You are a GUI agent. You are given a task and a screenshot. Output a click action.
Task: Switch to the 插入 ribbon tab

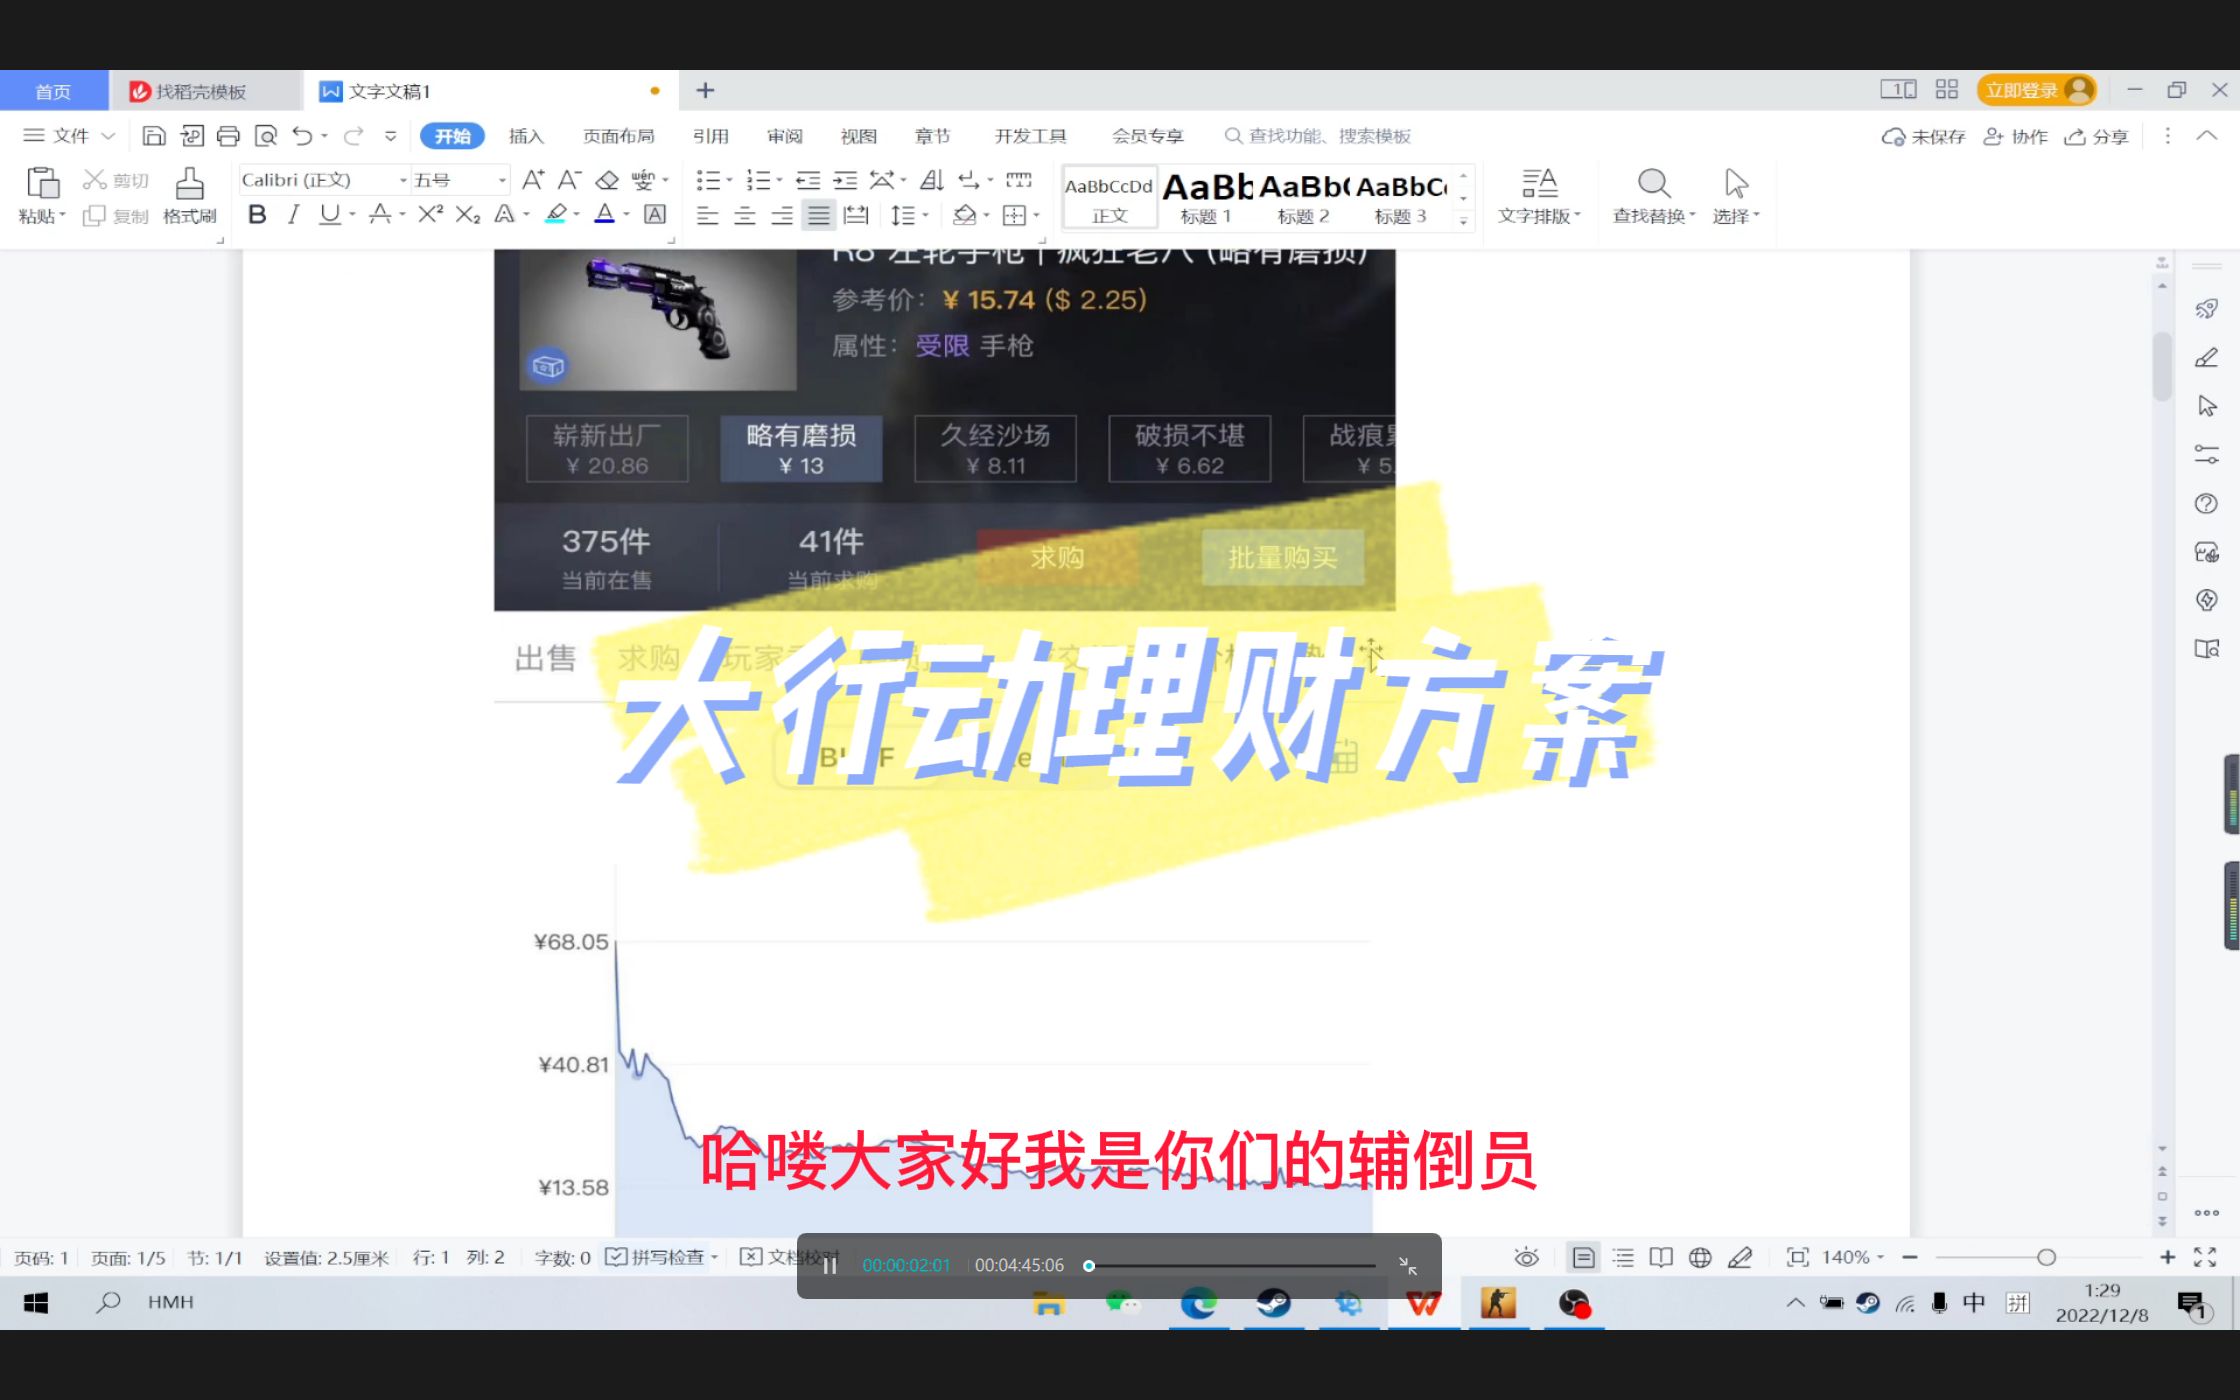526,136
